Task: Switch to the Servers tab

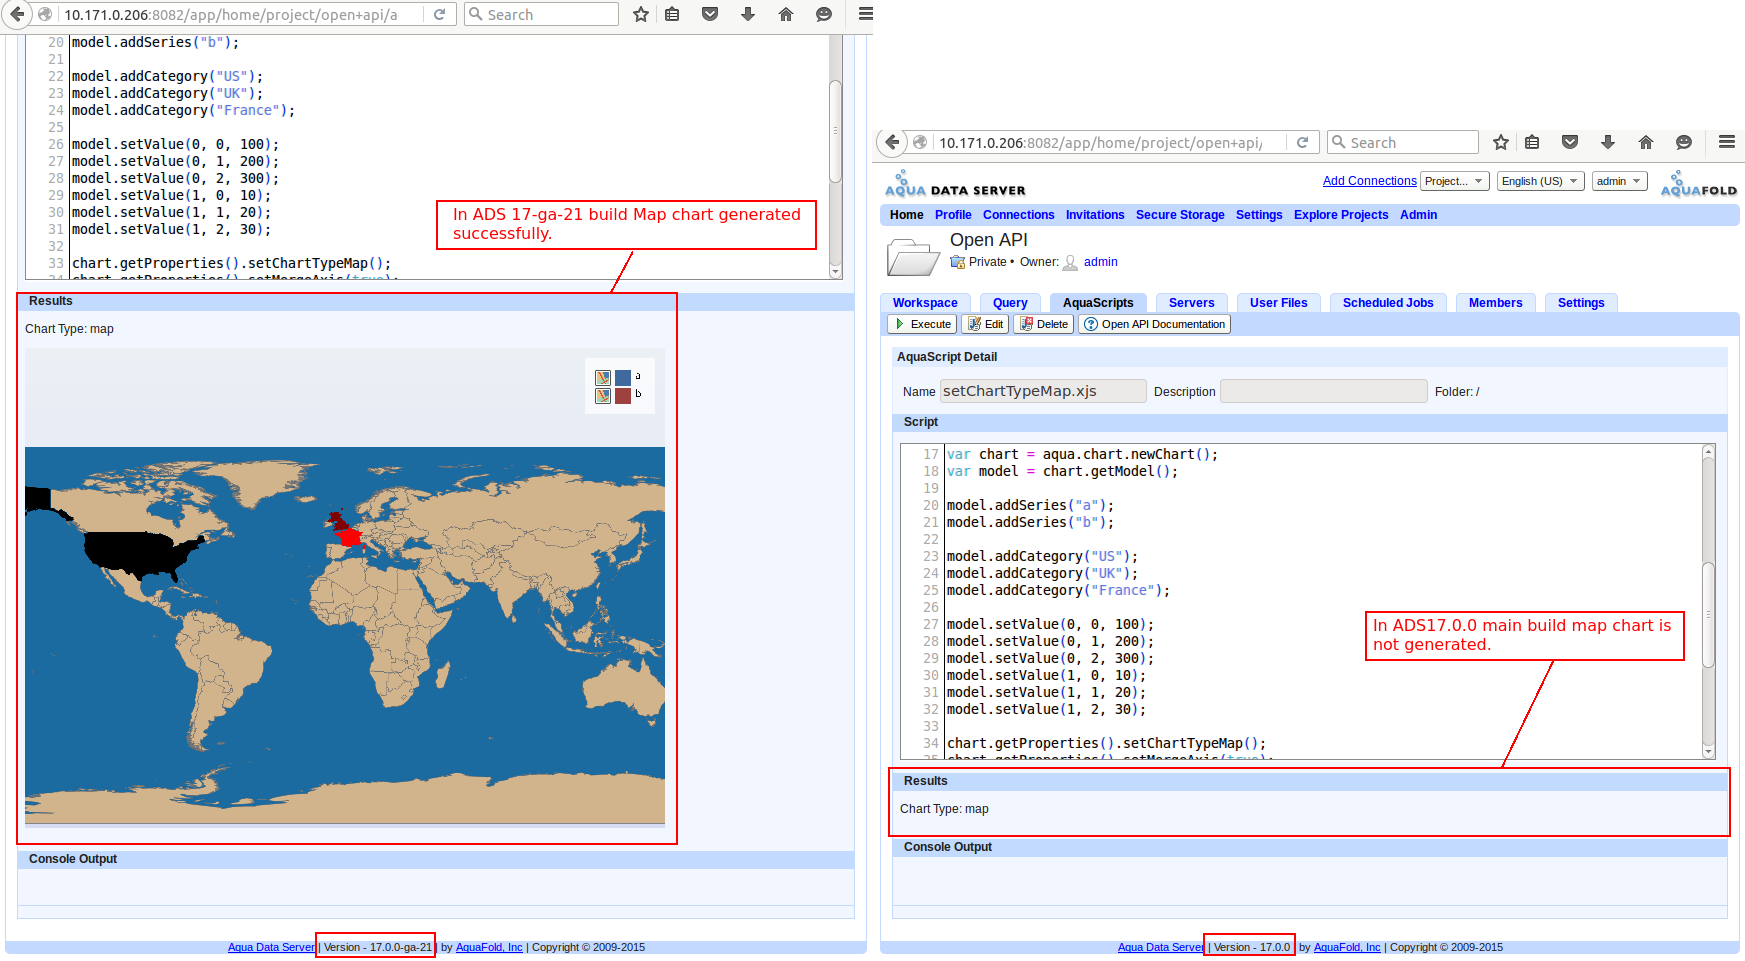Action: coord(1191,303)
